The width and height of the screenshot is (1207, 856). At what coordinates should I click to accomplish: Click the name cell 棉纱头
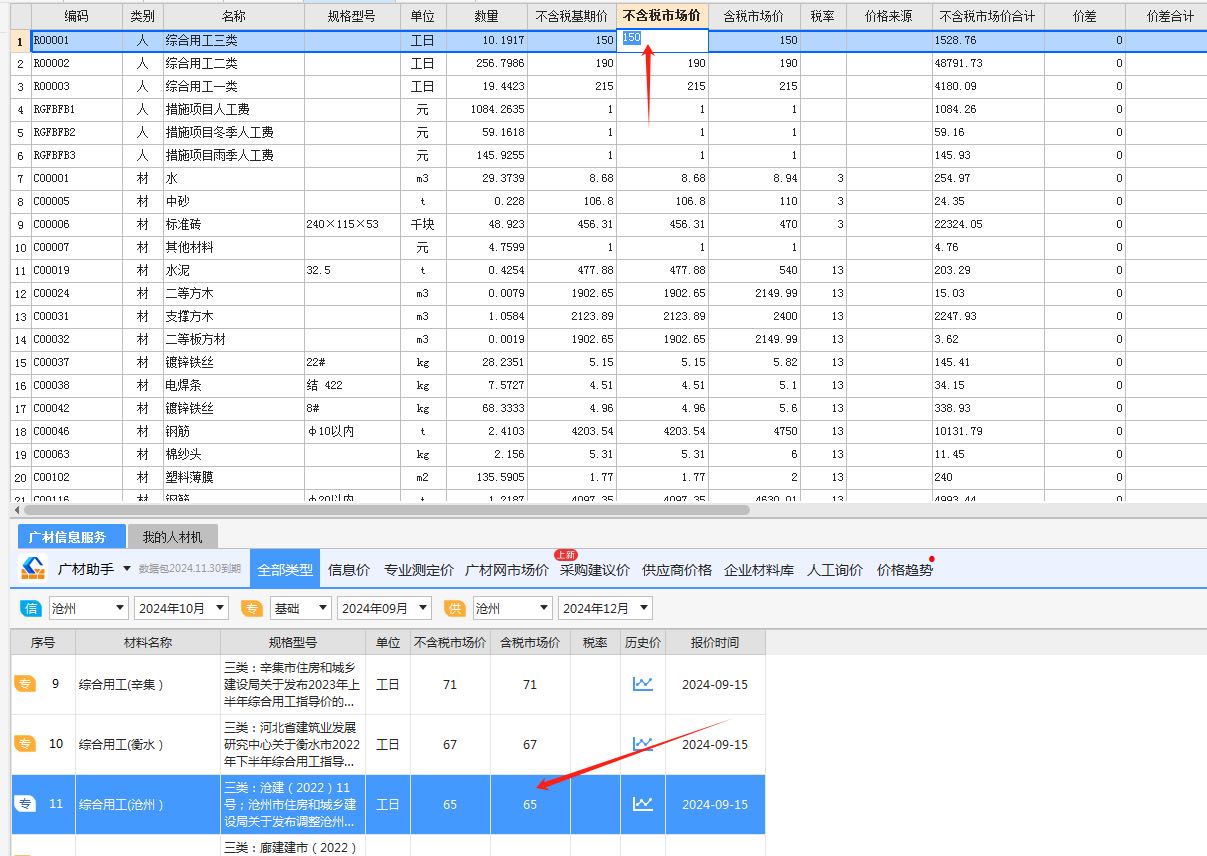233,454
